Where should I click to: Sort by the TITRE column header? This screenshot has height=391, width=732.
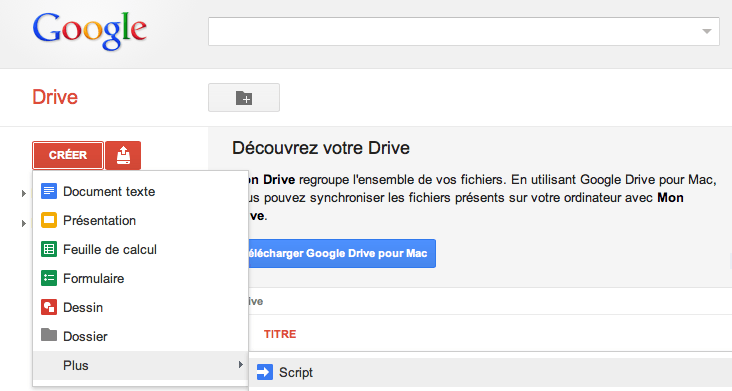pos(280,334)
